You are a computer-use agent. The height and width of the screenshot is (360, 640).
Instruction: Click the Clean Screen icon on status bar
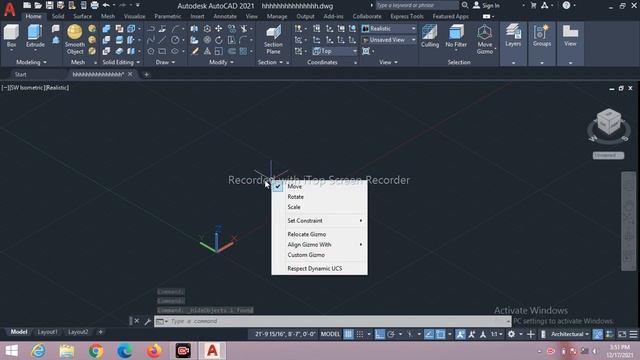pos(622,334)
